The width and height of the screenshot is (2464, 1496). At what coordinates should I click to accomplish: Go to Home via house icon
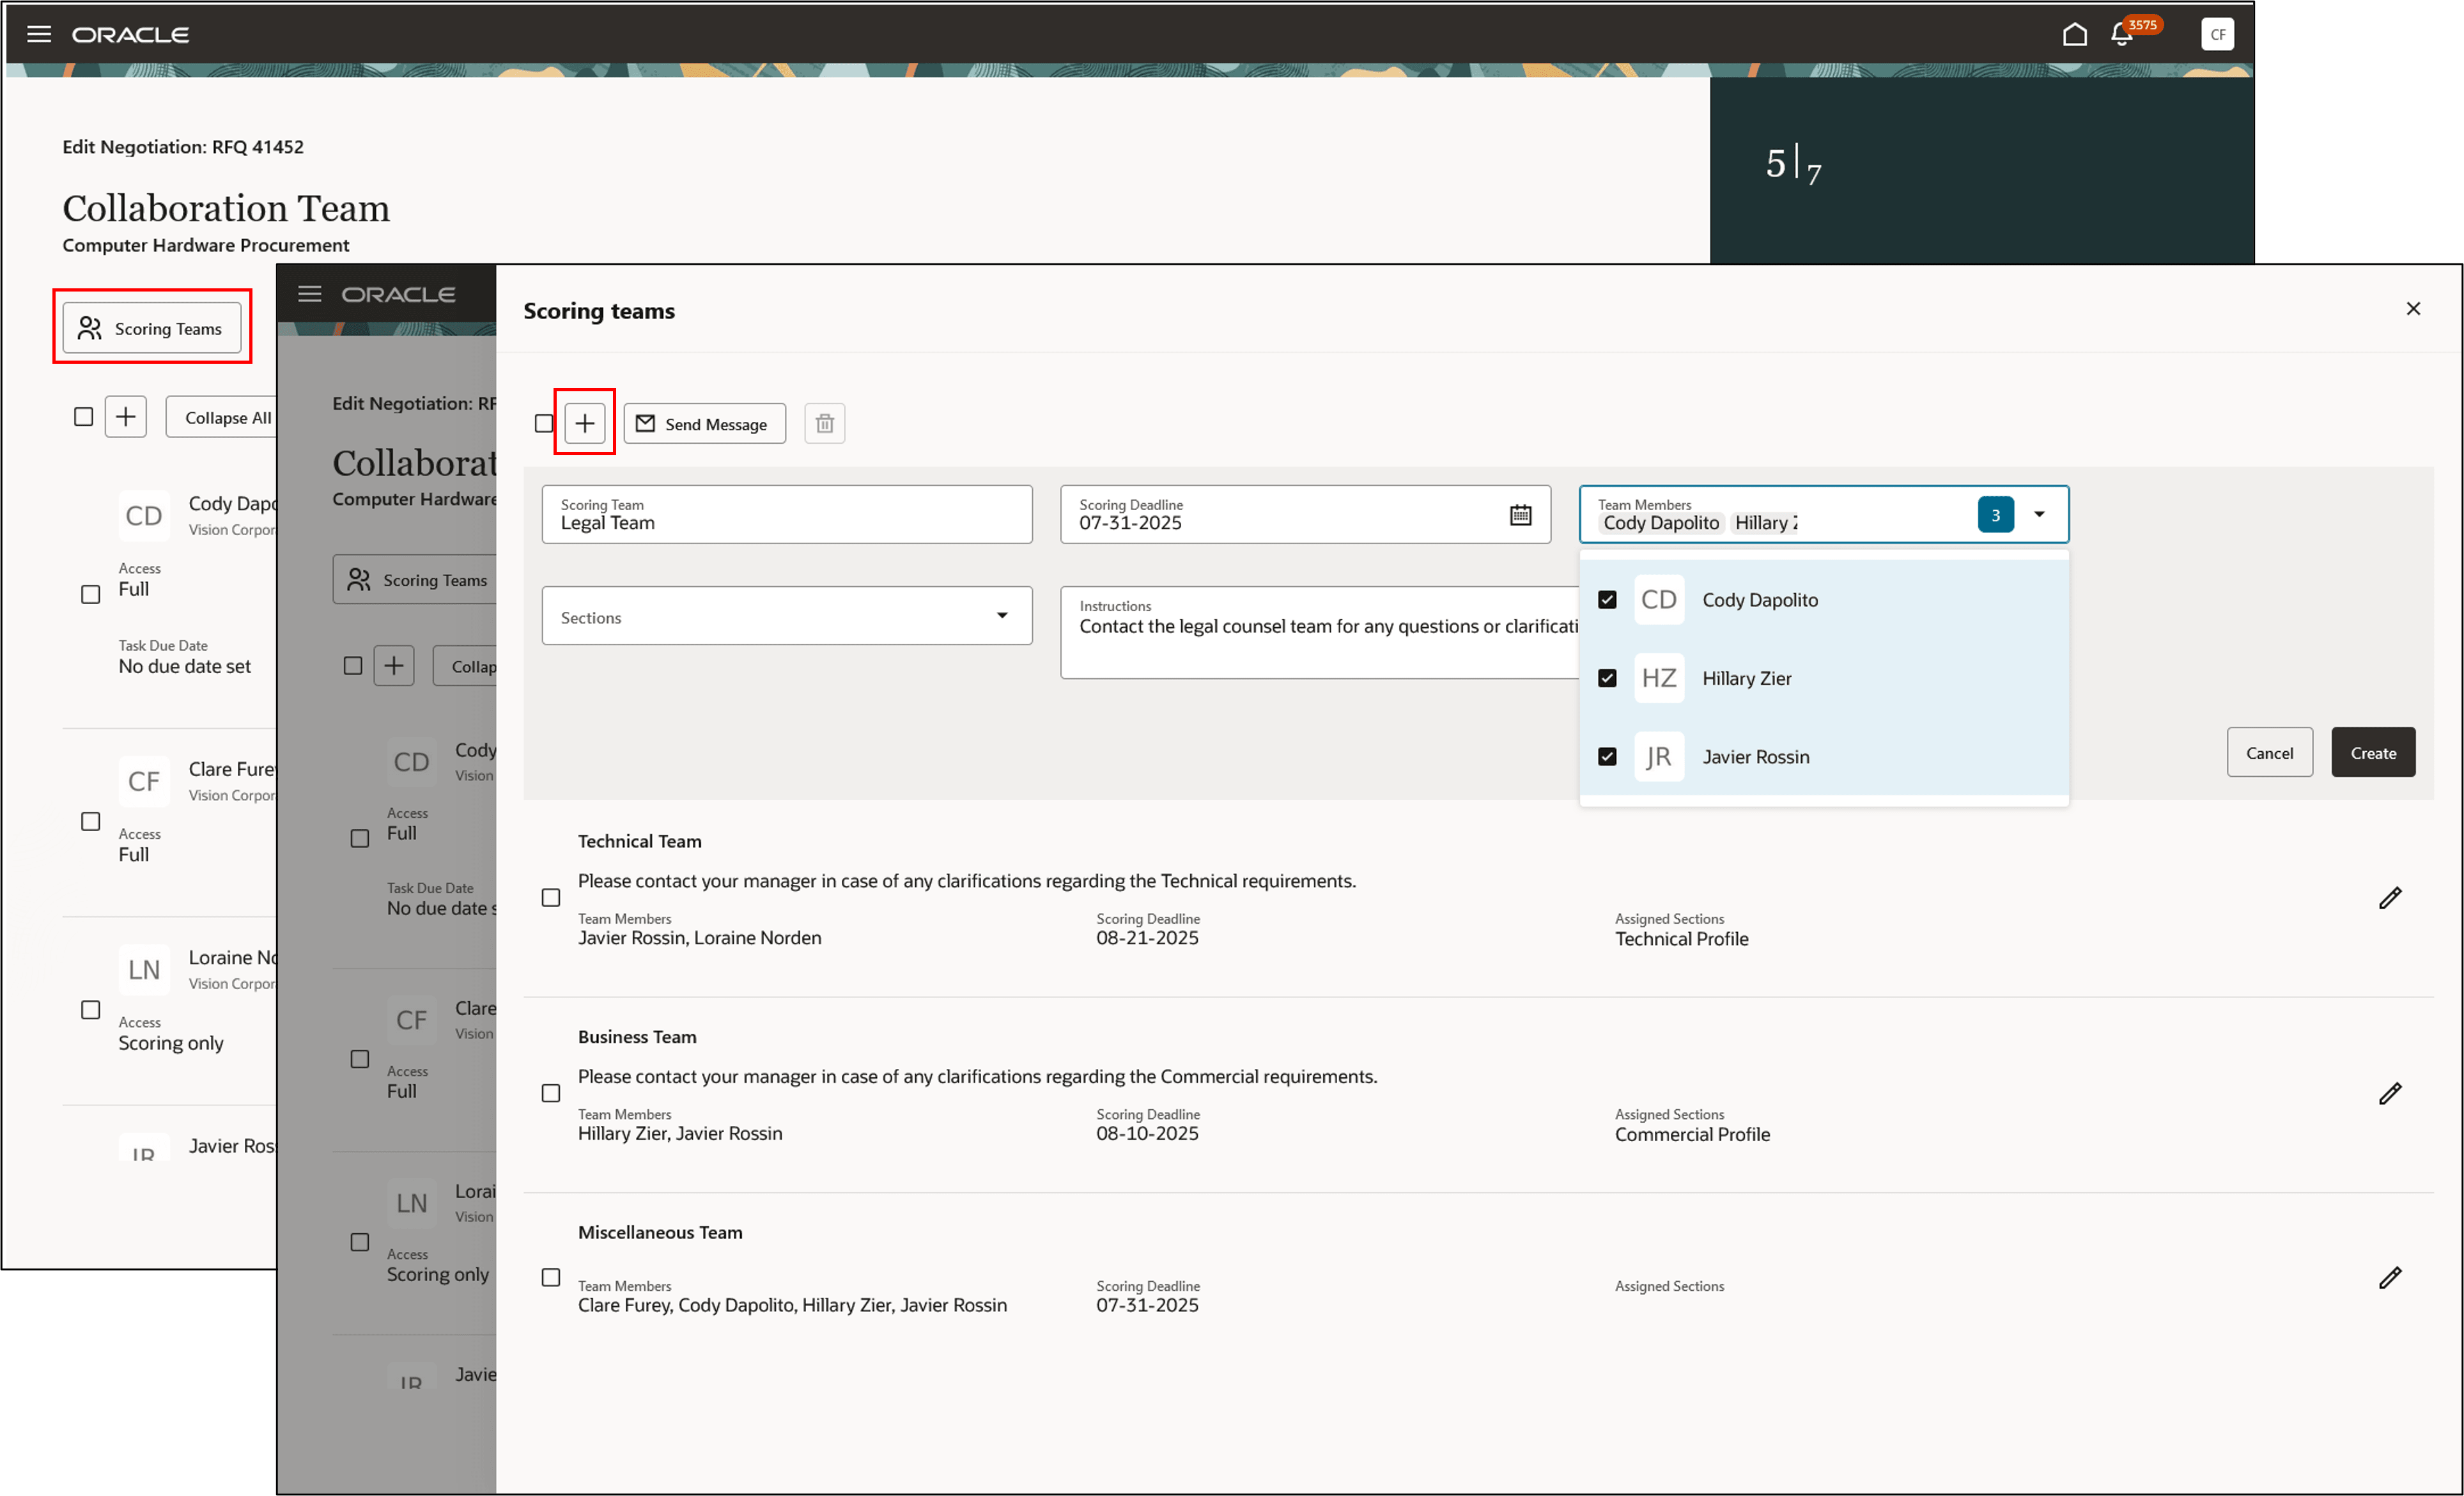pos(2074,35)
